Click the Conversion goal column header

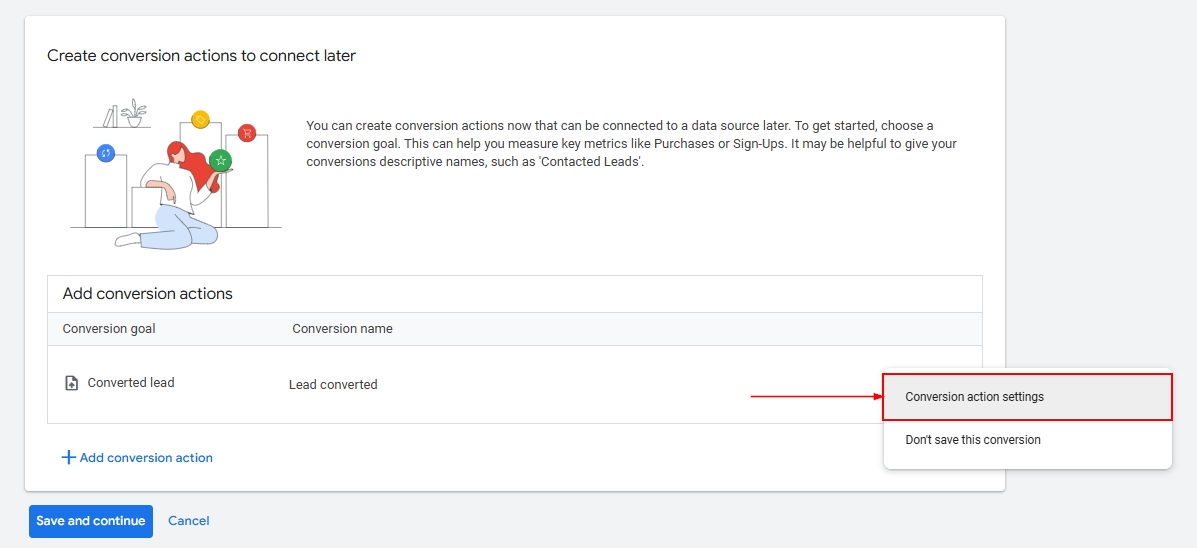point(109,329)
